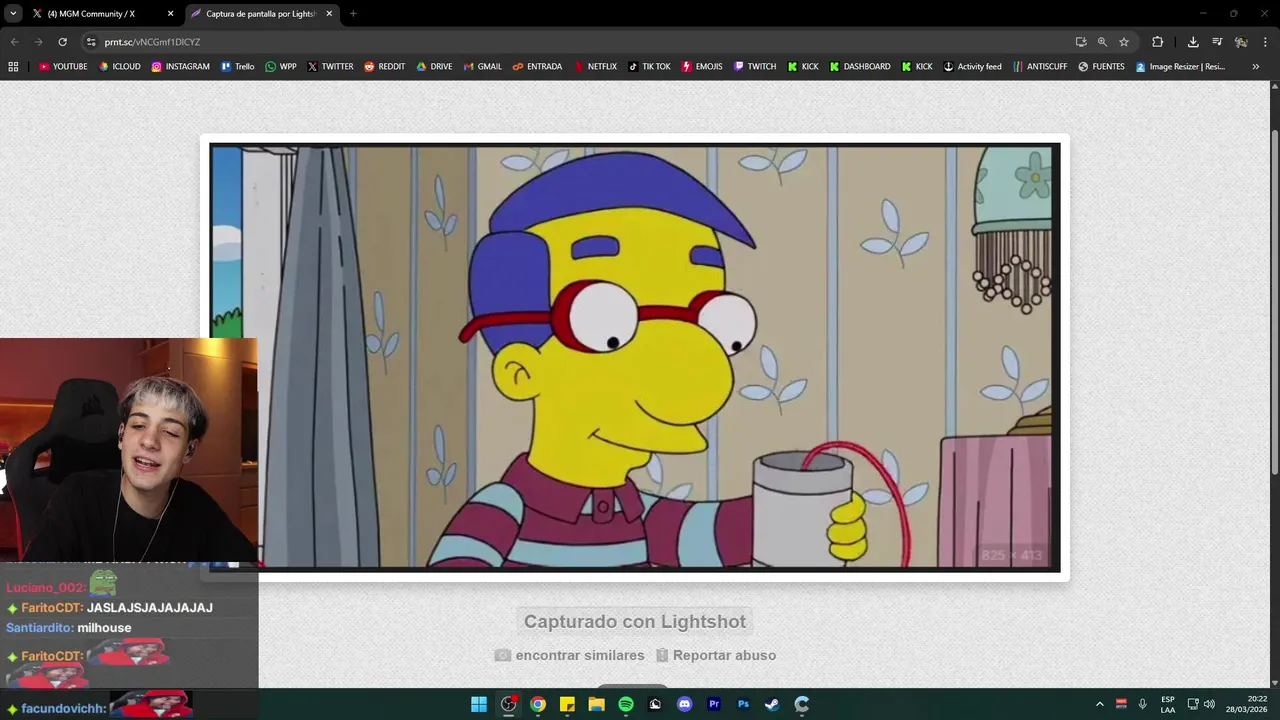The height and width of the screenshot is (720, 1280).
Task: Open the DASHBOARD bookmark
Action: click(860, 67)
